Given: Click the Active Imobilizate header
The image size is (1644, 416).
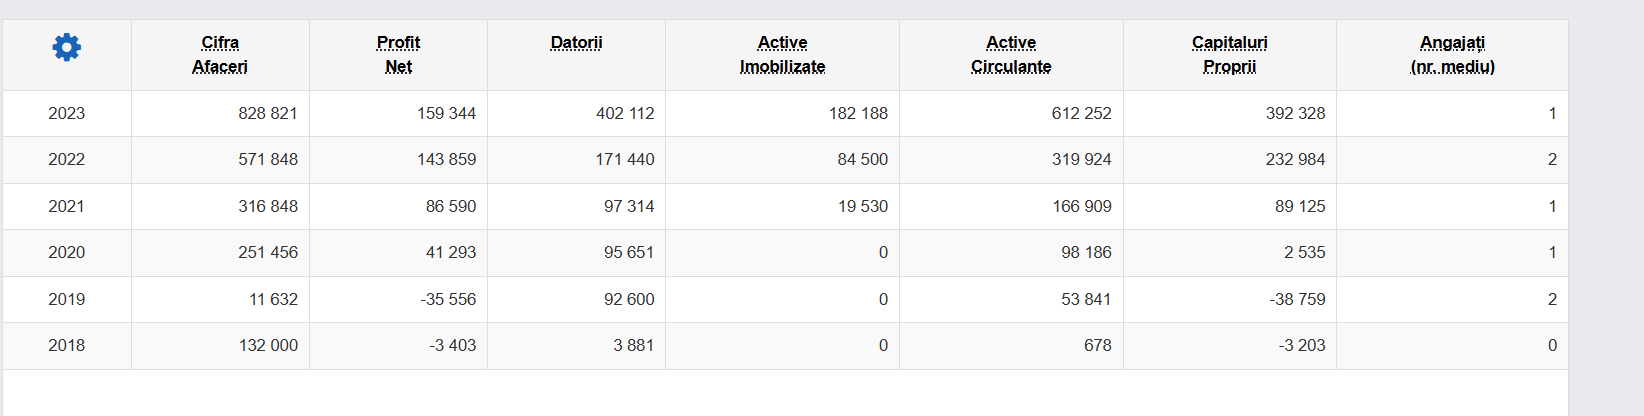Looking at the screenshot, I should click(782, 54).
